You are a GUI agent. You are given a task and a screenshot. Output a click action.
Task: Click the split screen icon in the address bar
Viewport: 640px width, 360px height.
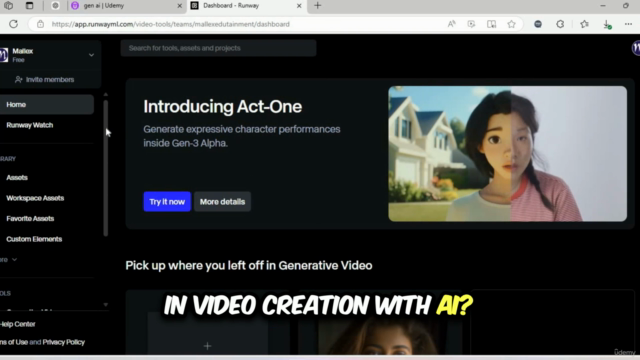491,24
